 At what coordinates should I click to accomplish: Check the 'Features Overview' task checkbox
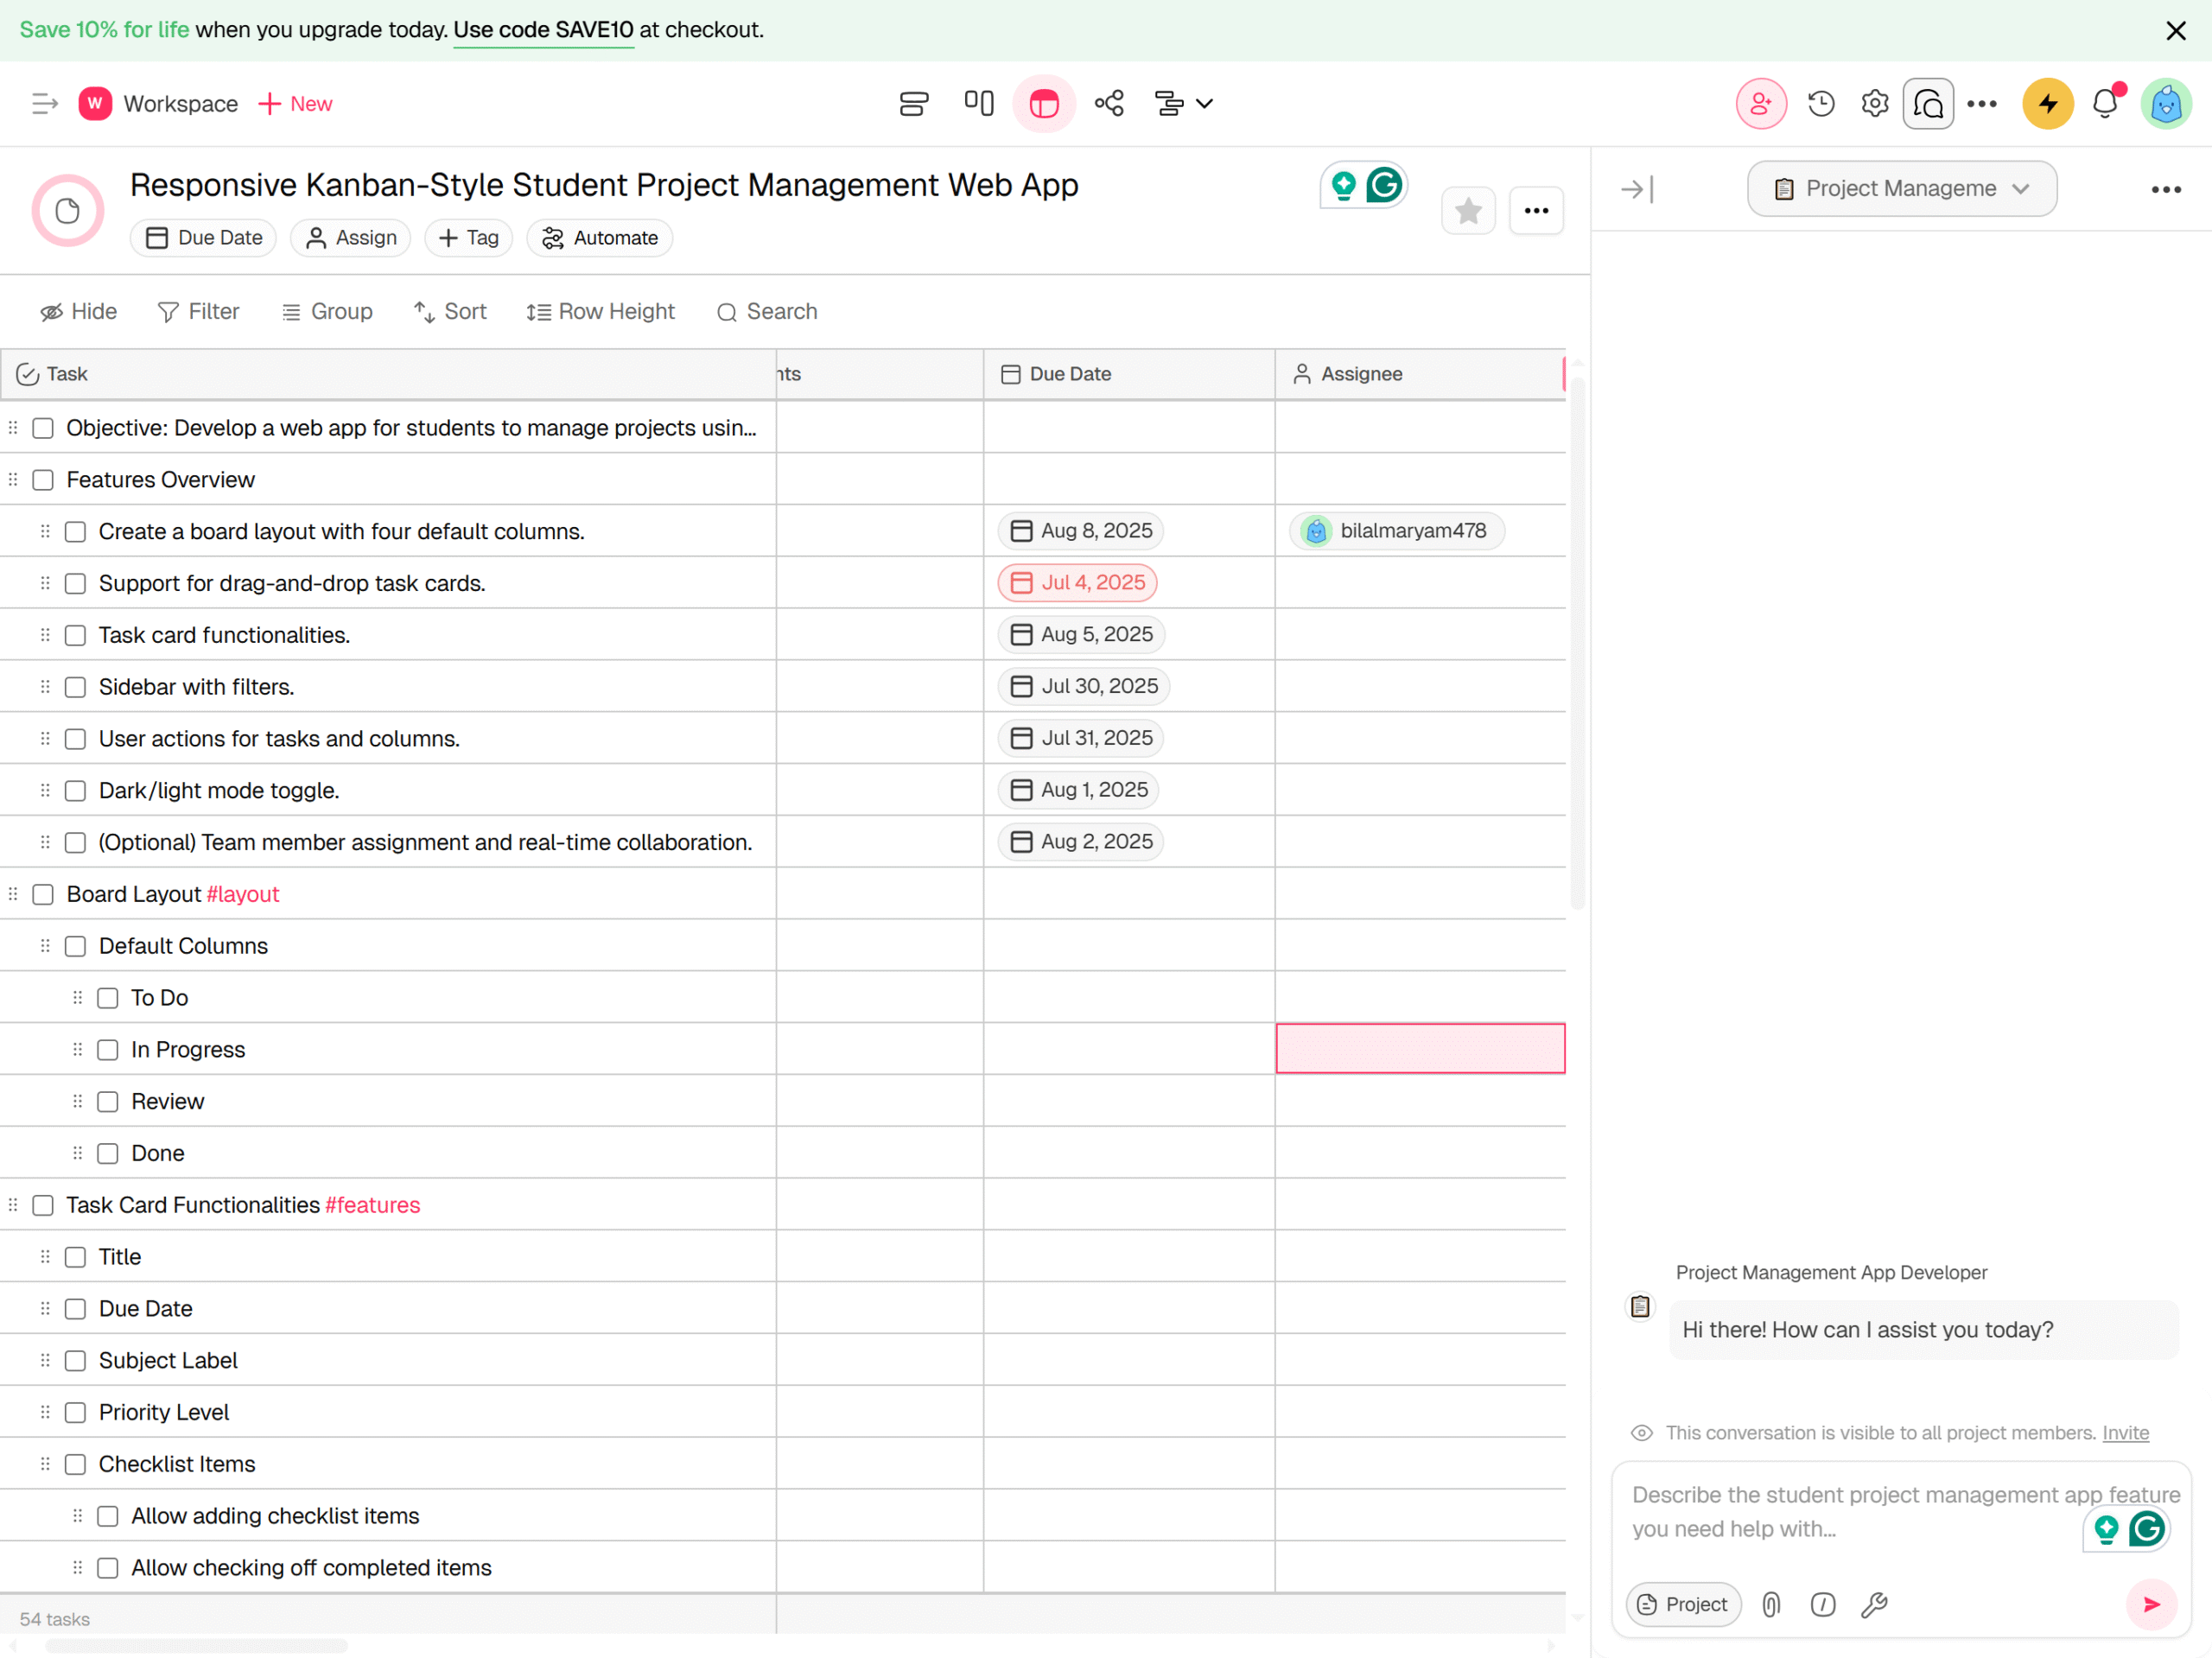click(43, 480)
